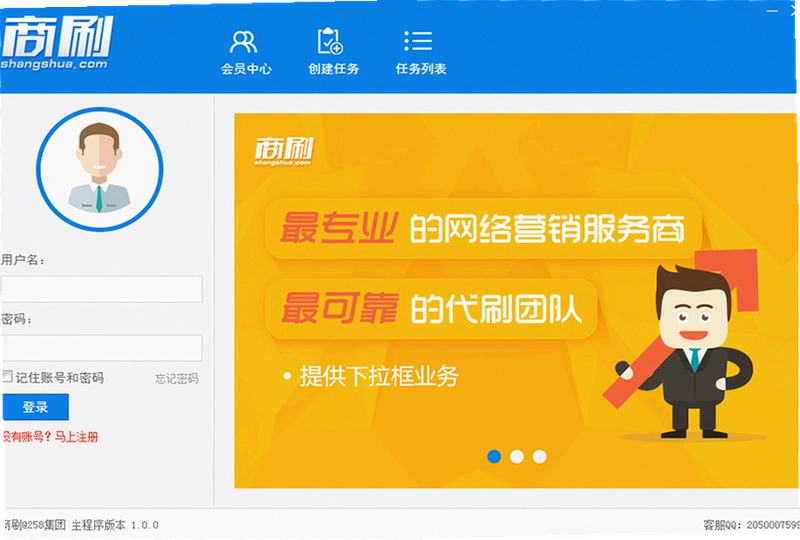Focus the 用户名 username input field
Image resolution: width=800 pixels, height=540 pixels.
102,289
